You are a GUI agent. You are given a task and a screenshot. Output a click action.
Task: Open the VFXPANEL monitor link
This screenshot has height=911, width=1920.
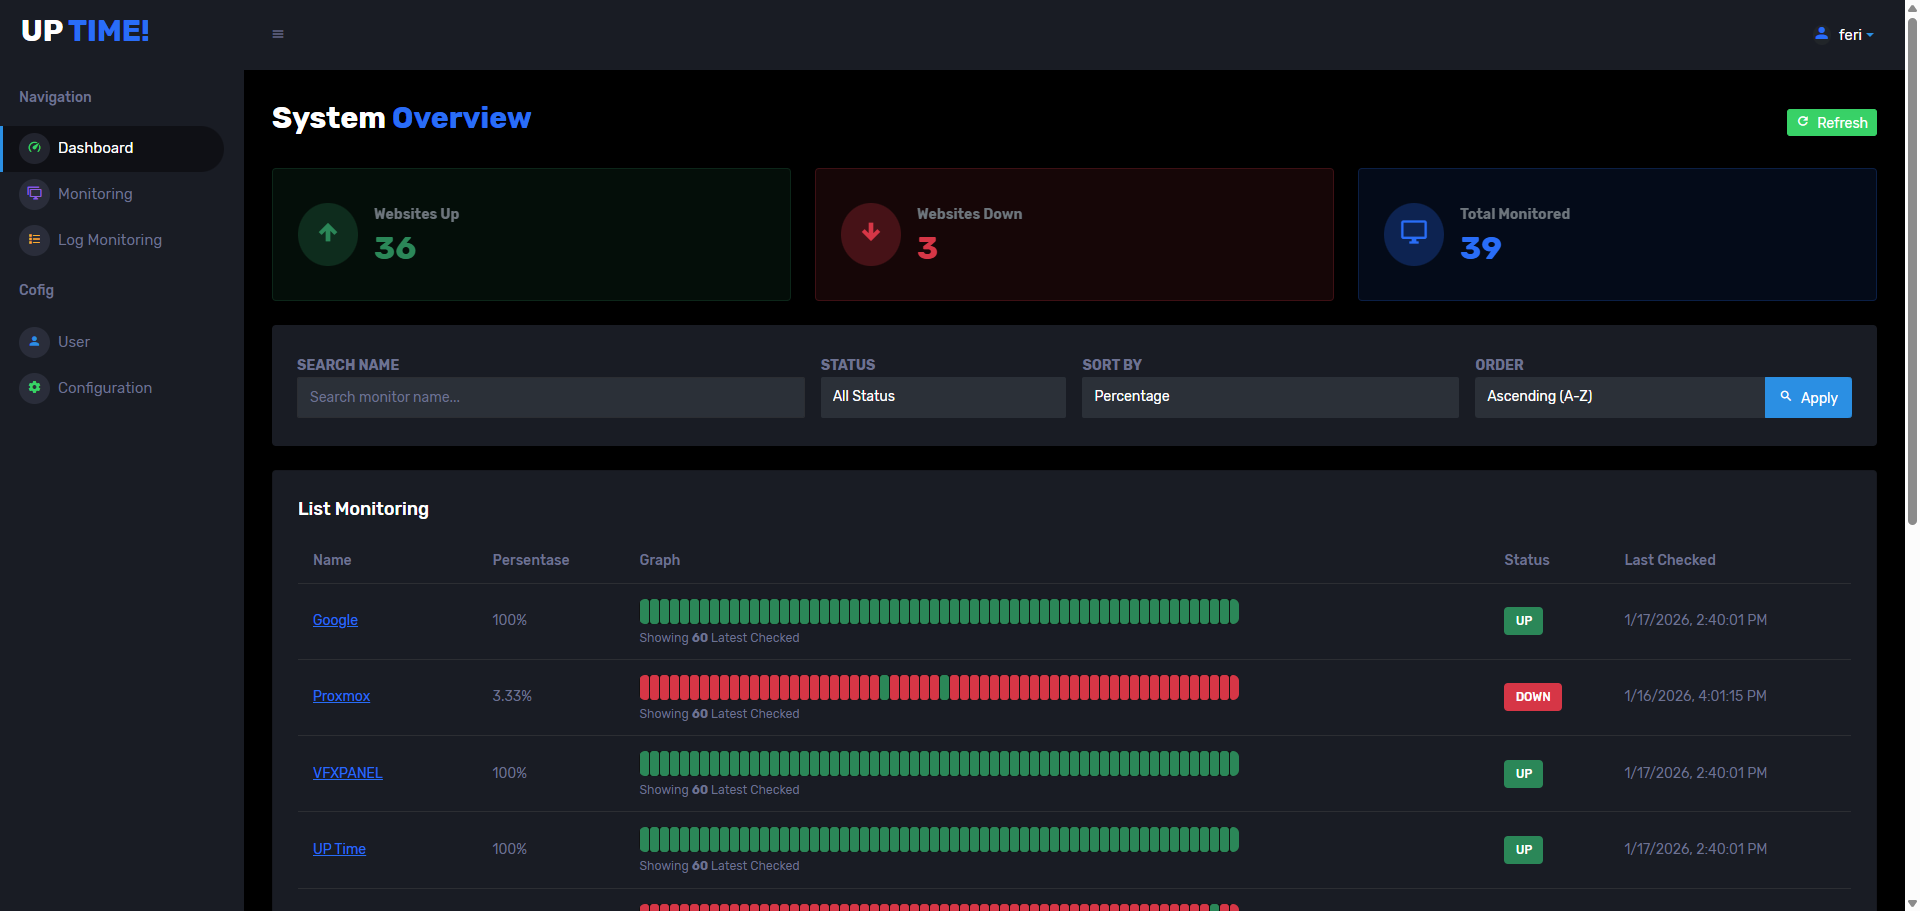click(x=347, y=772)
